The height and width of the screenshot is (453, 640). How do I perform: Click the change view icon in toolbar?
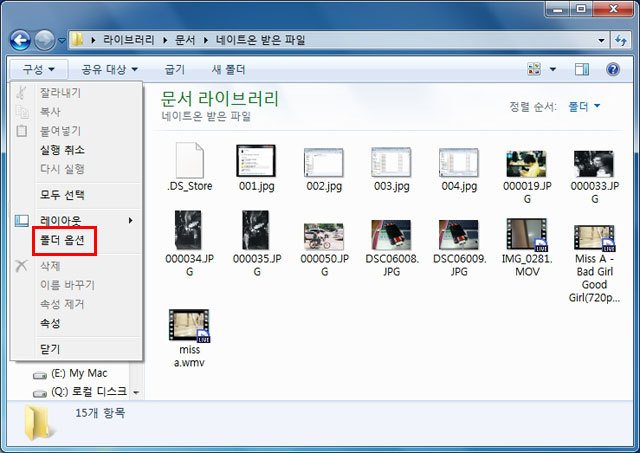[x=535, y=69]
